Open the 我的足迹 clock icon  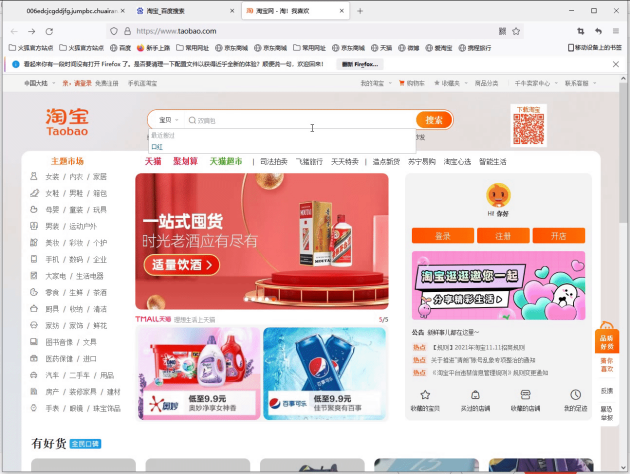(575, 395)
